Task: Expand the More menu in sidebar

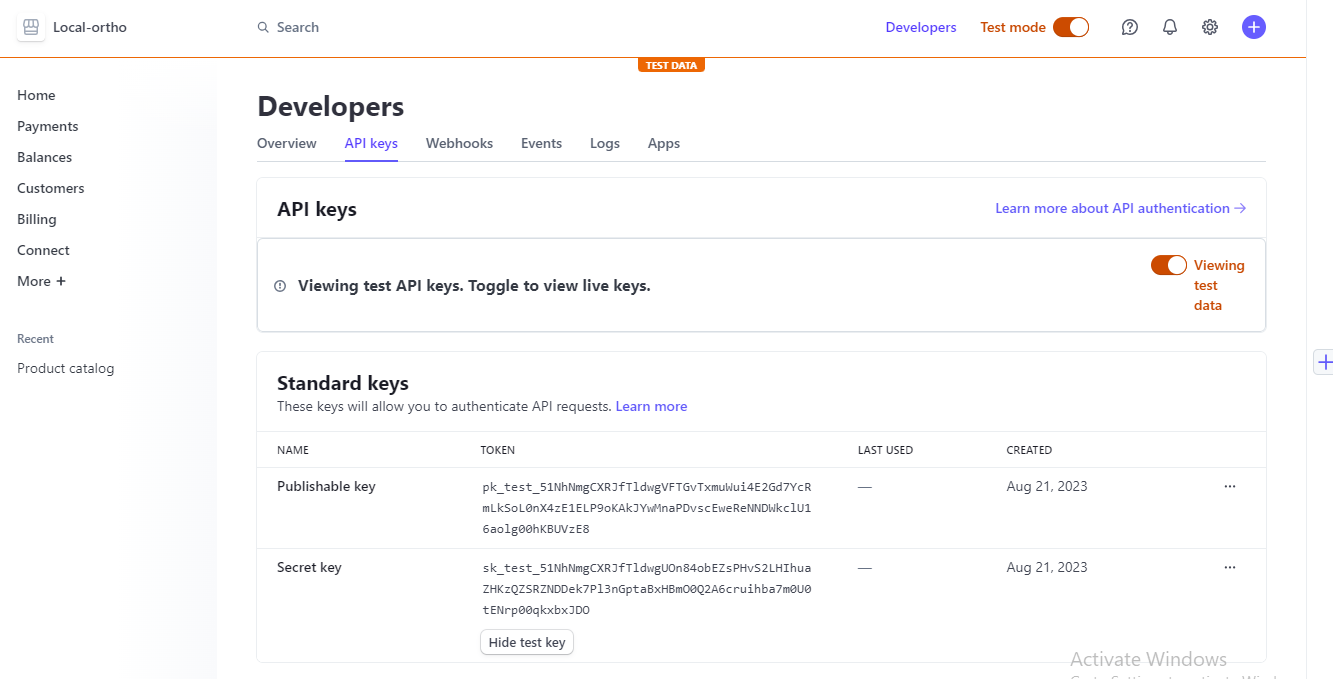Action: click(41, 281)
